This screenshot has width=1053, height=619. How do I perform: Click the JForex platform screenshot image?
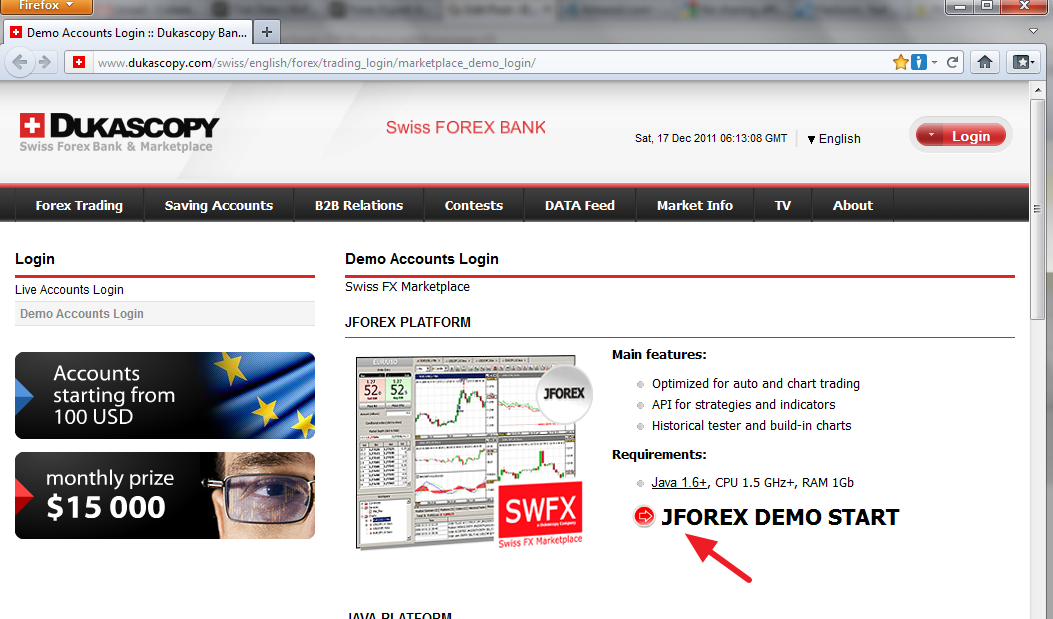472,452
